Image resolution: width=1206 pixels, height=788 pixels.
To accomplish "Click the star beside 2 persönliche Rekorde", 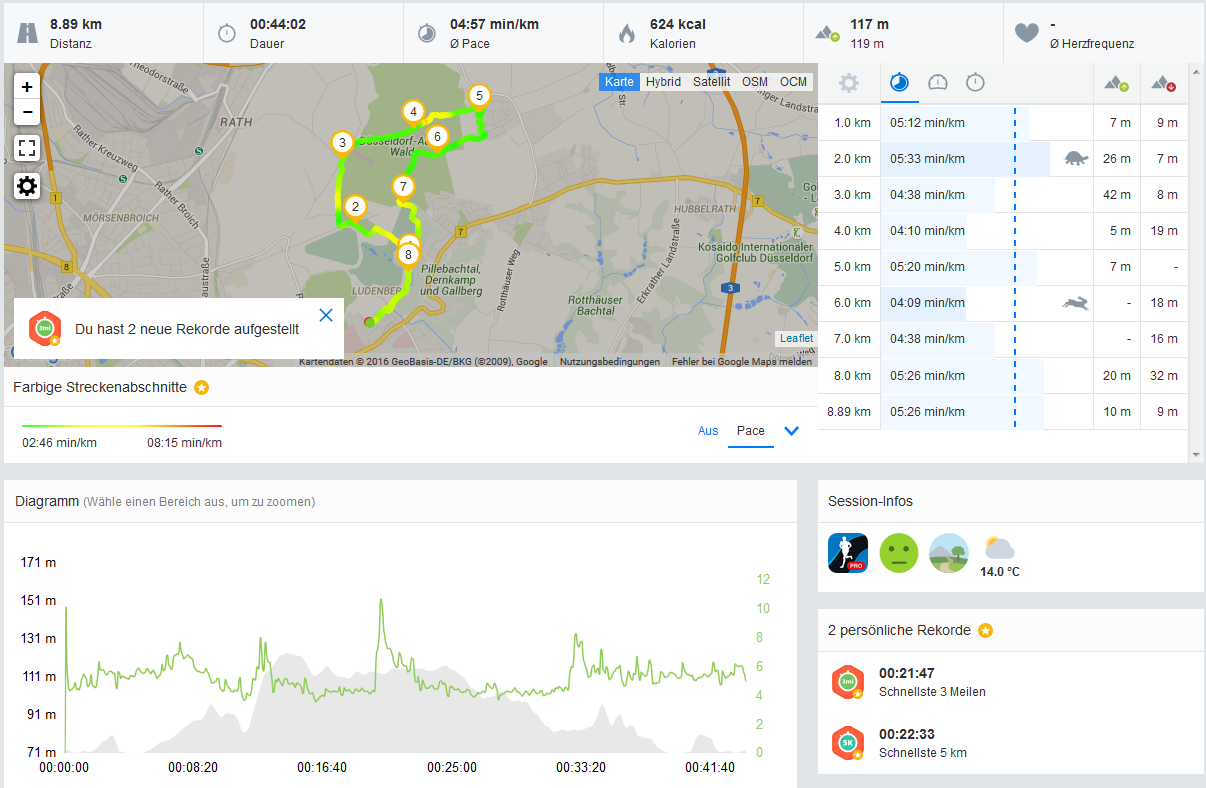I will click(985, 630).
